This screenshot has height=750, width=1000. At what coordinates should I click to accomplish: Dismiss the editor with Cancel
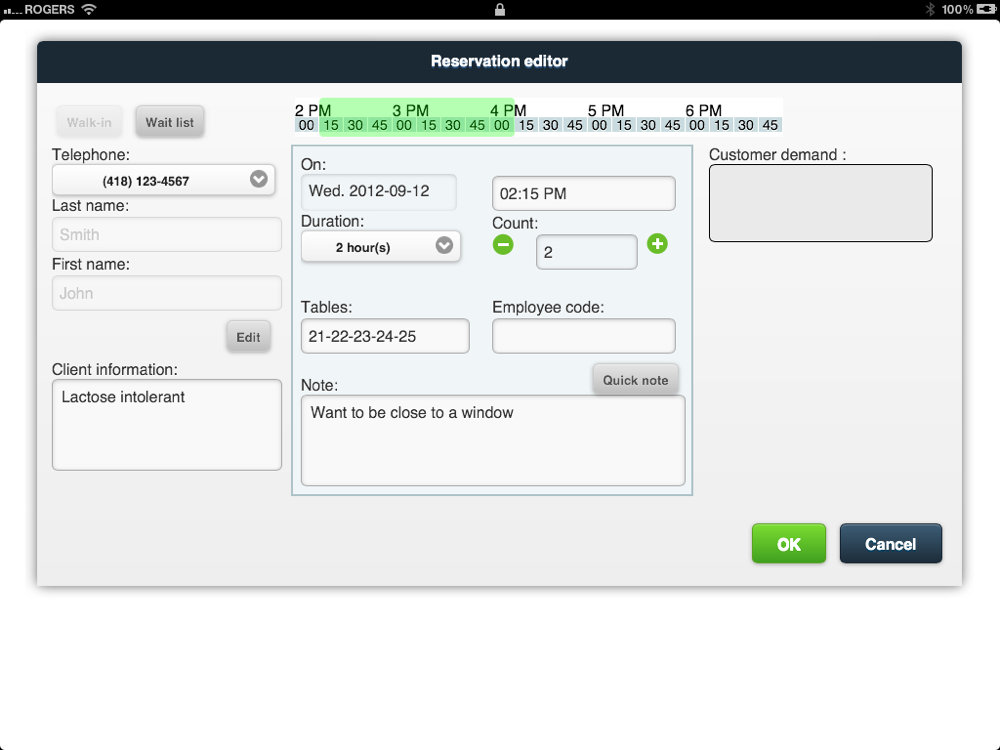[890, 543]
